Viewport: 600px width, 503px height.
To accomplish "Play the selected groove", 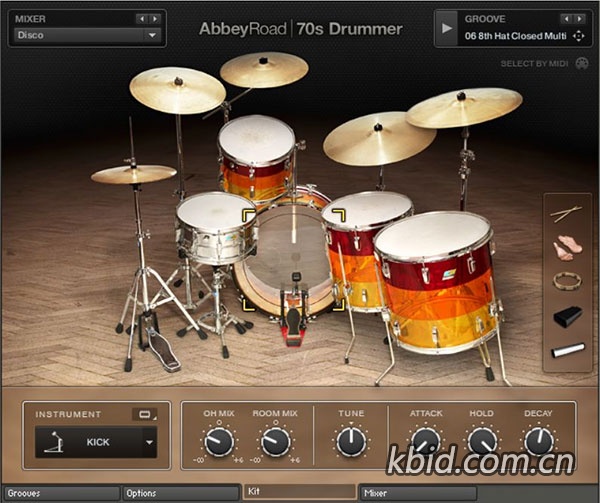I will [446, 28].
